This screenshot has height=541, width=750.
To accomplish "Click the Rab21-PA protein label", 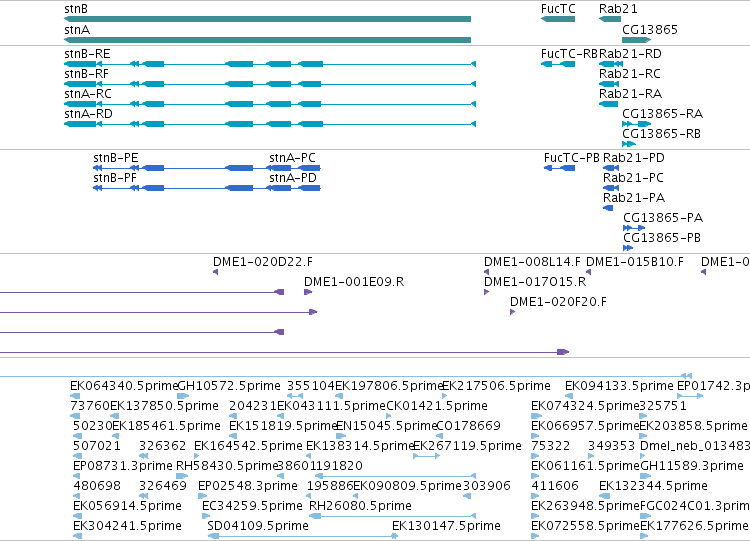I will click(634, 199).
